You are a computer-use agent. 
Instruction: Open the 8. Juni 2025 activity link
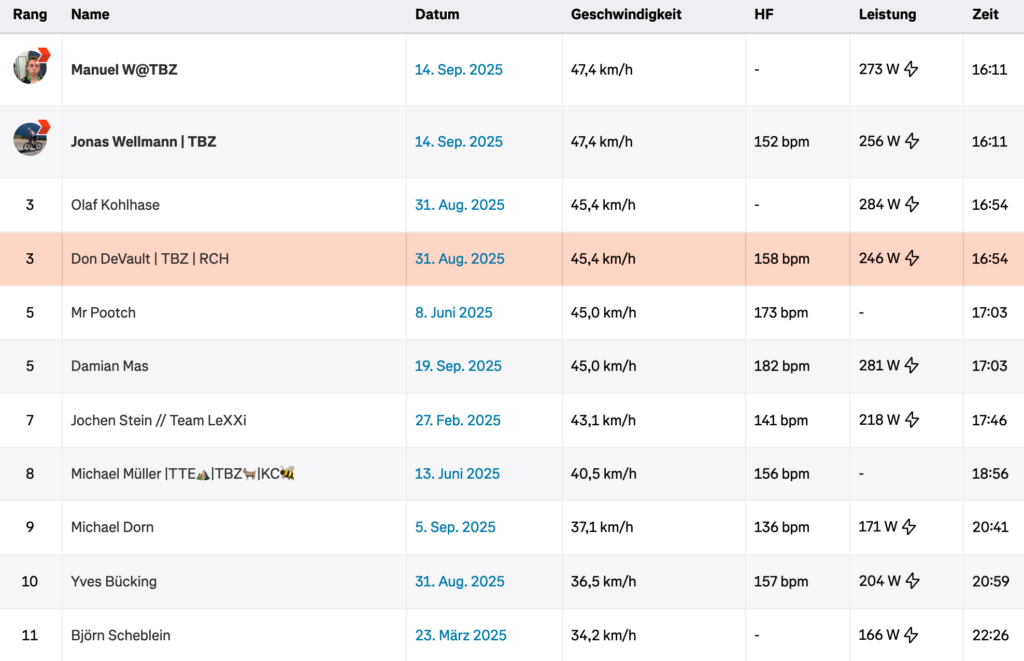(x=453, y=313)
